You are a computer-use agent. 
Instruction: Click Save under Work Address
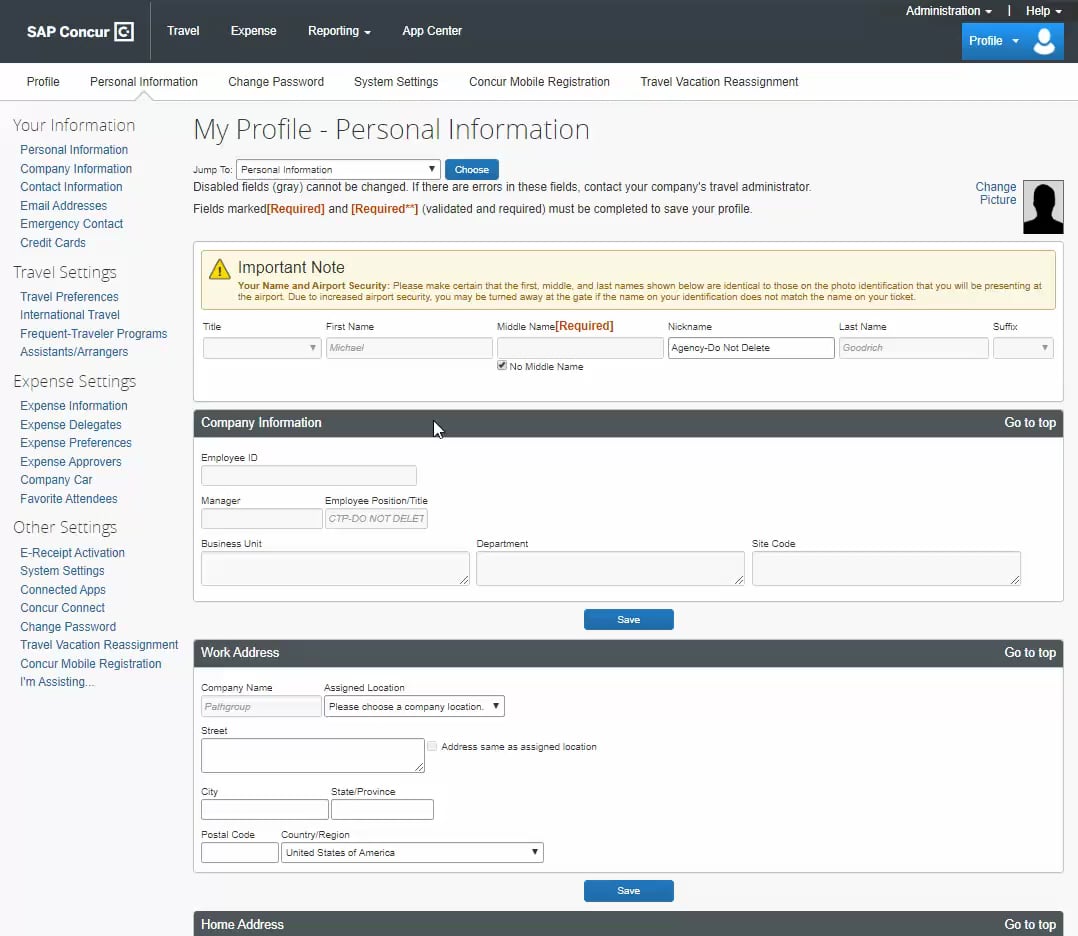point(628,891)
